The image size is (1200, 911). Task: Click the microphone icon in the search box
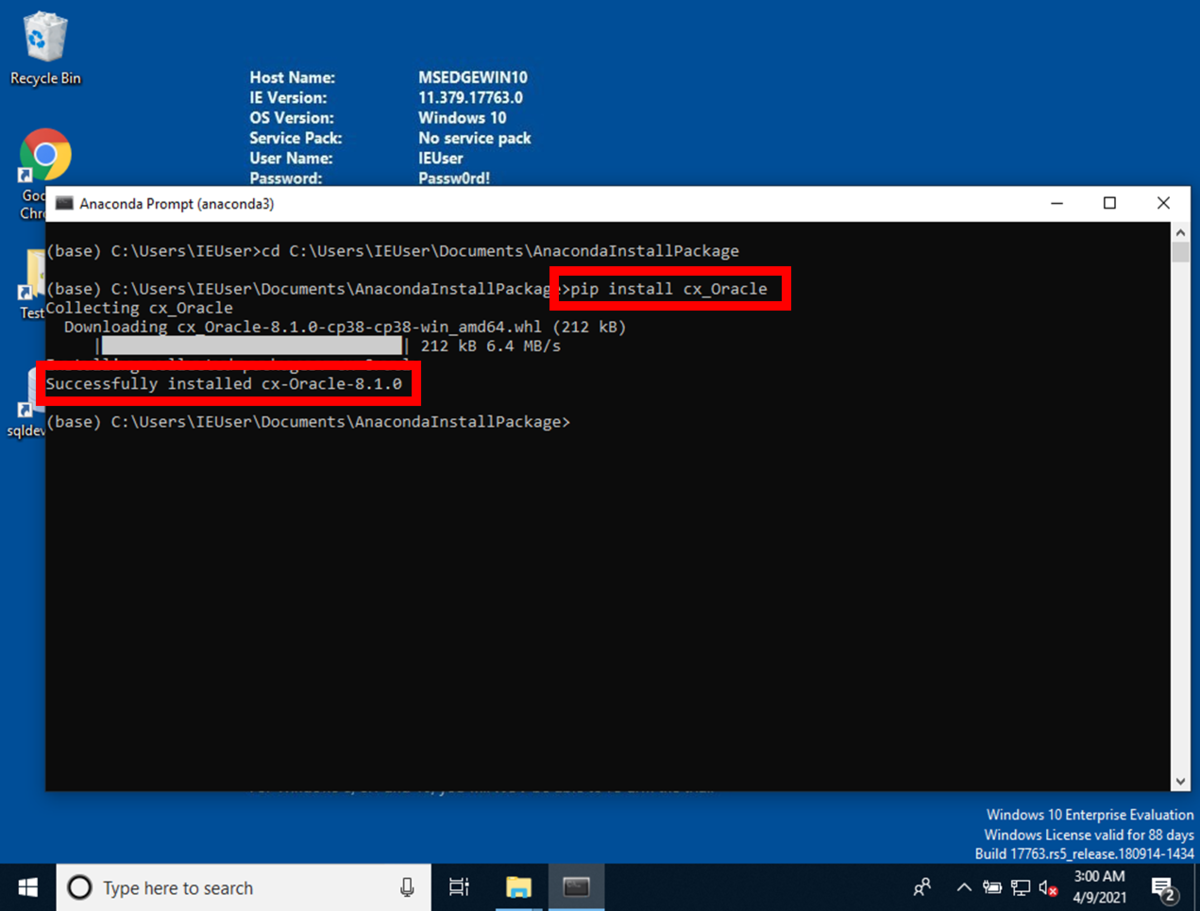[x=407, y=887]
